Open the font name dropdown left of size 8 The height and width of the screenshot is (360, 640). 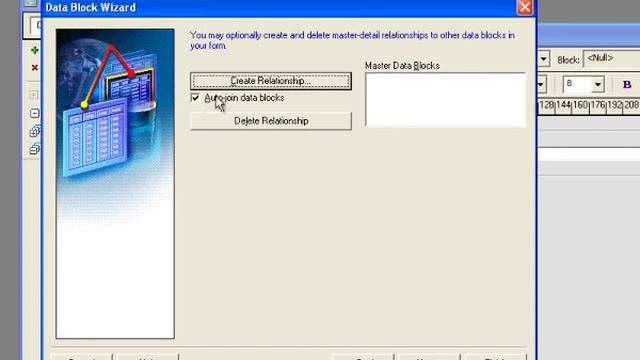pyautogui.click(x=541, y=85)
